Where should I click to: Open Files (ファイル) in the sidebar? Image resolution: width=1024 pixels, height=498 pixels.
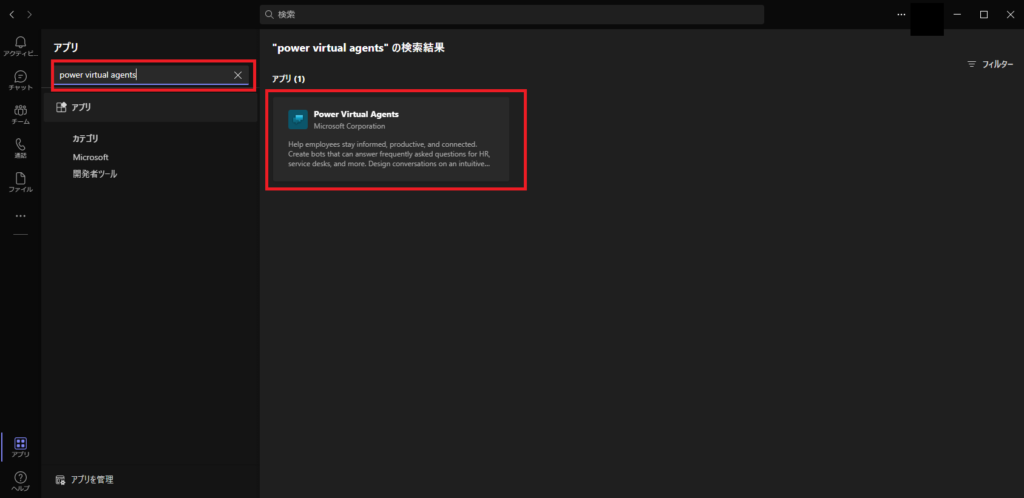pyautogui.click(x=20, y=182)
